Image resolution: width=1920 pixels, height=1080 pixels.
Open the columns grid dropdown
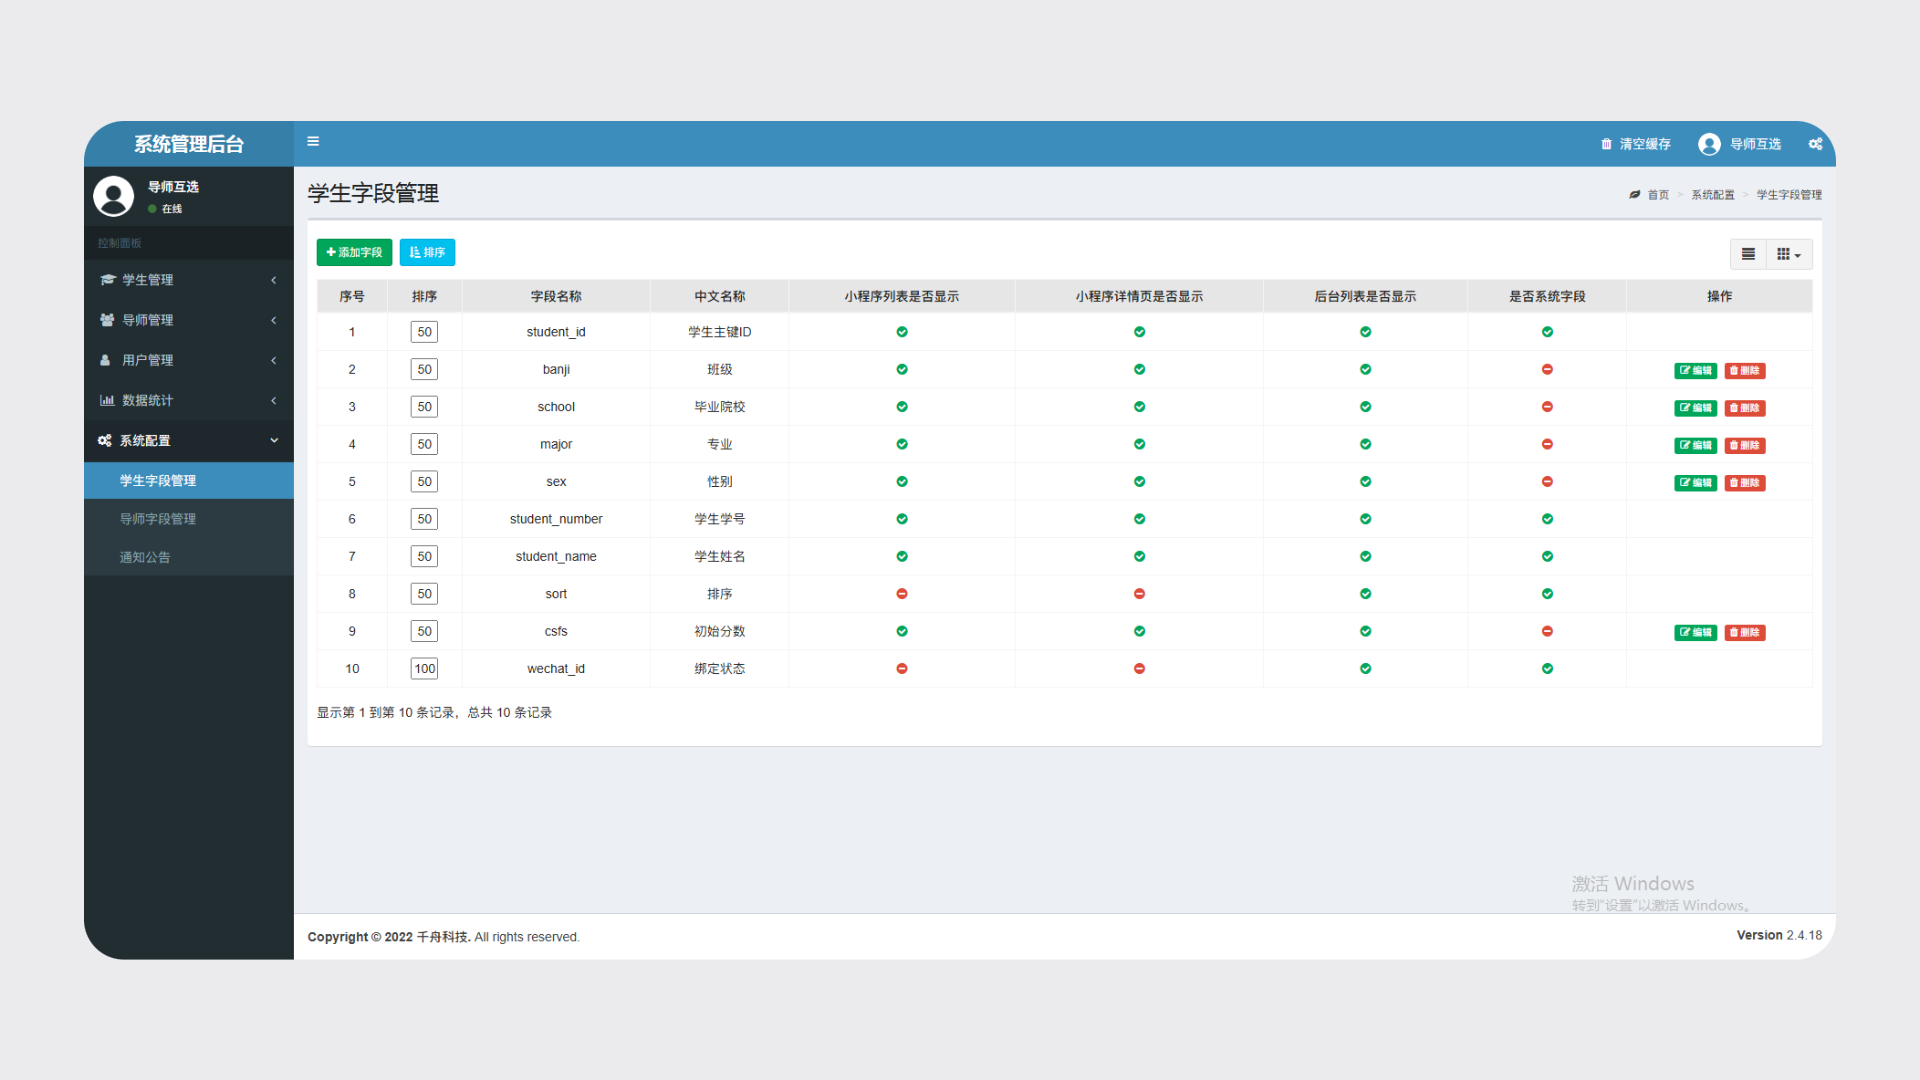click(x=1789, y=254)
